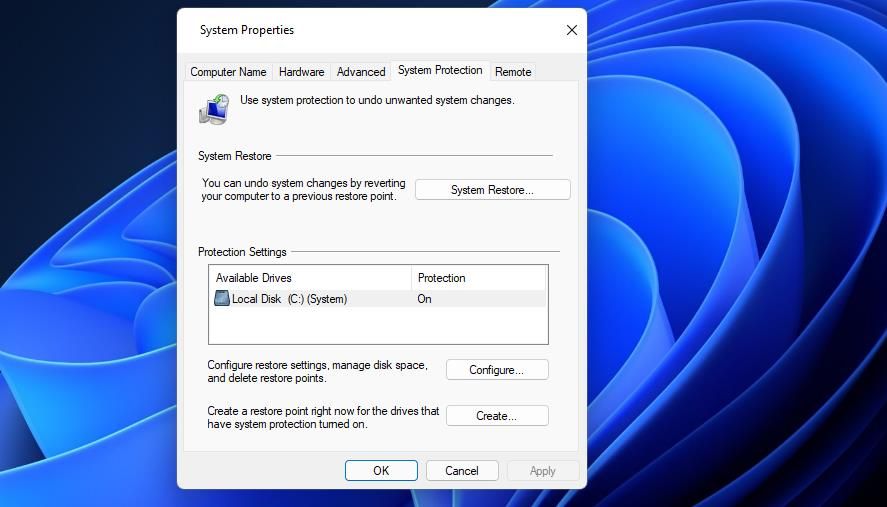Click the System Restore... button
This screenshot has width=887, height=507.
pyautogui.click(x=492, y=190)
